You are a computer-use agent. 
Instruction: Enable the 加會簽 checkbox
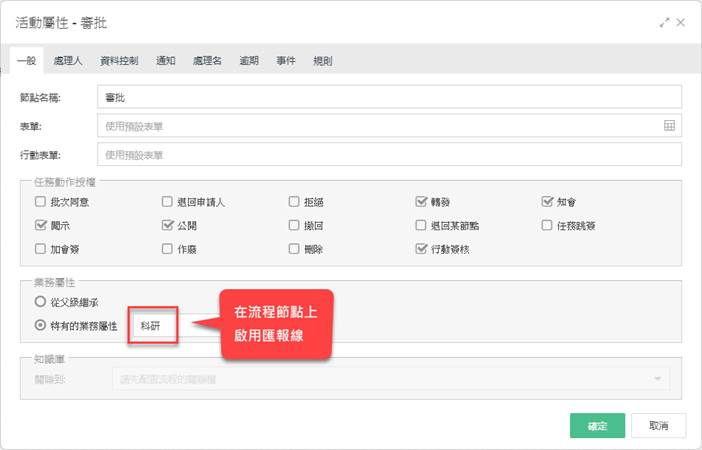pos(40,249)
